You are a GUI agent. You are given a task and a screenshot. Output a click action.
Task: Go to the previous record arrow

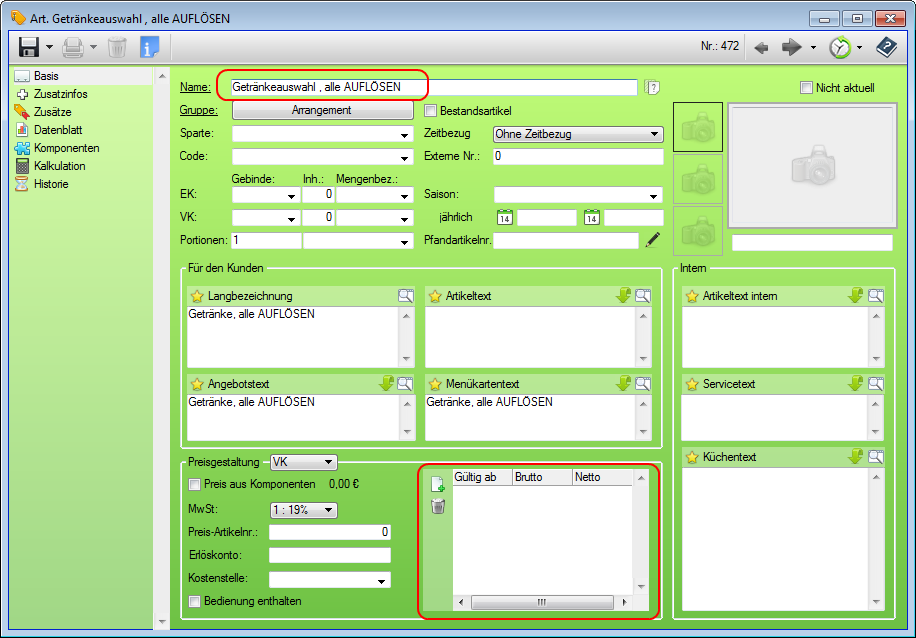coord(761,47)
